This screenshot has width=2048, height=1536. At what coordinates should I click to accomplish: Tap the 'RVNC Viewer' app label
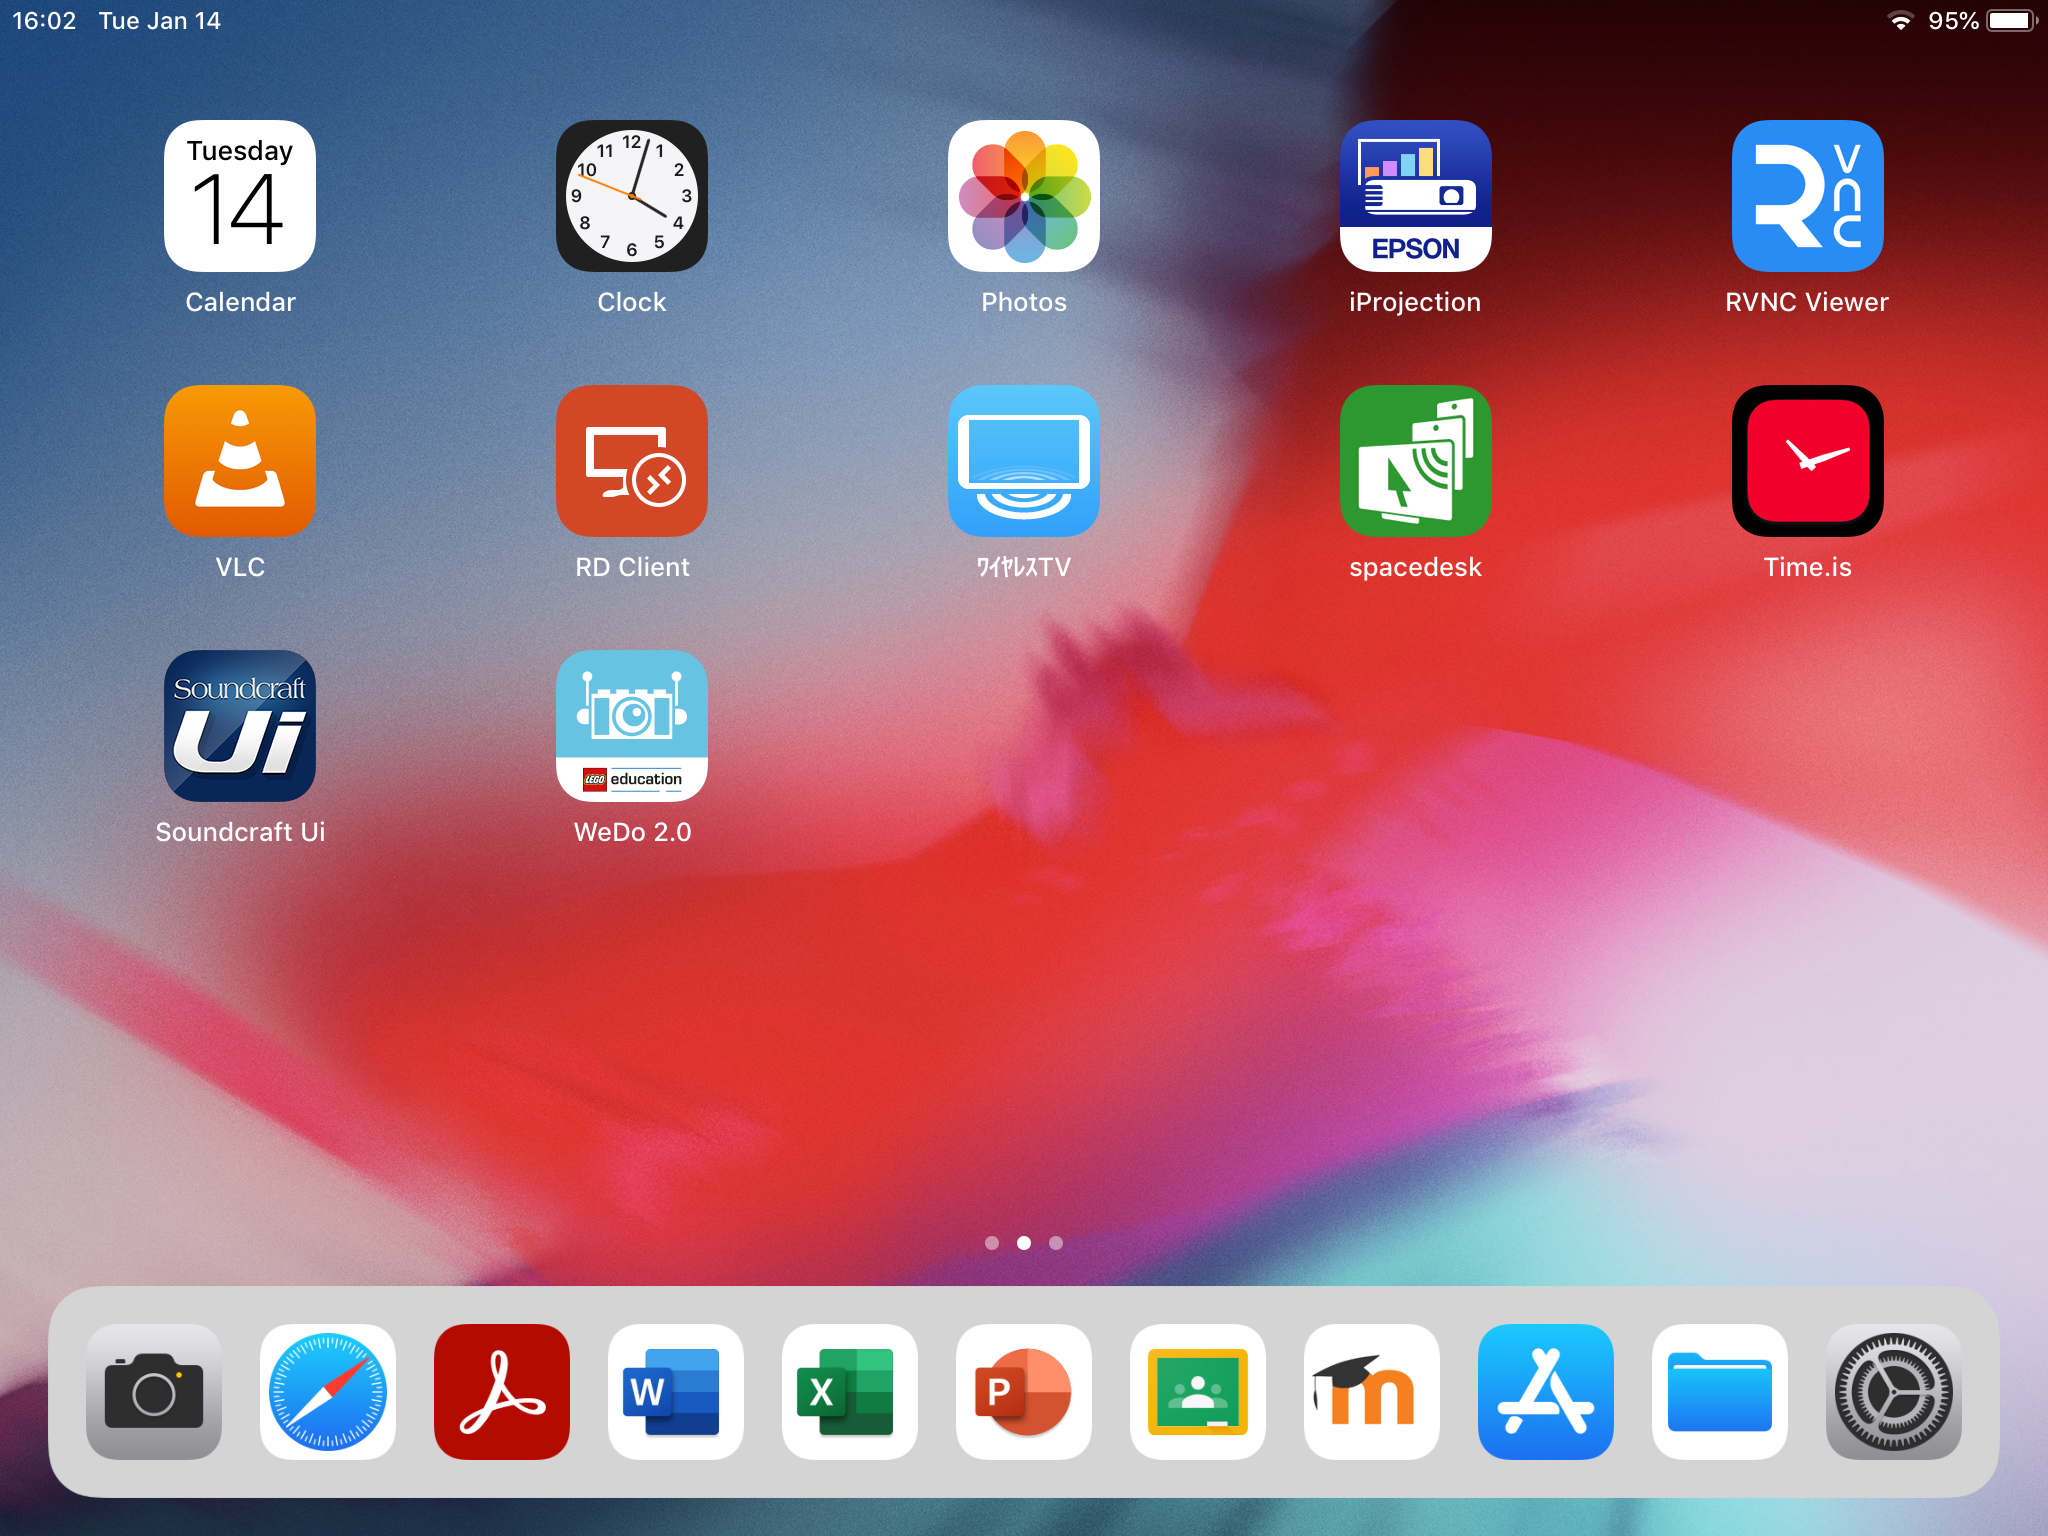point(1807,302)
